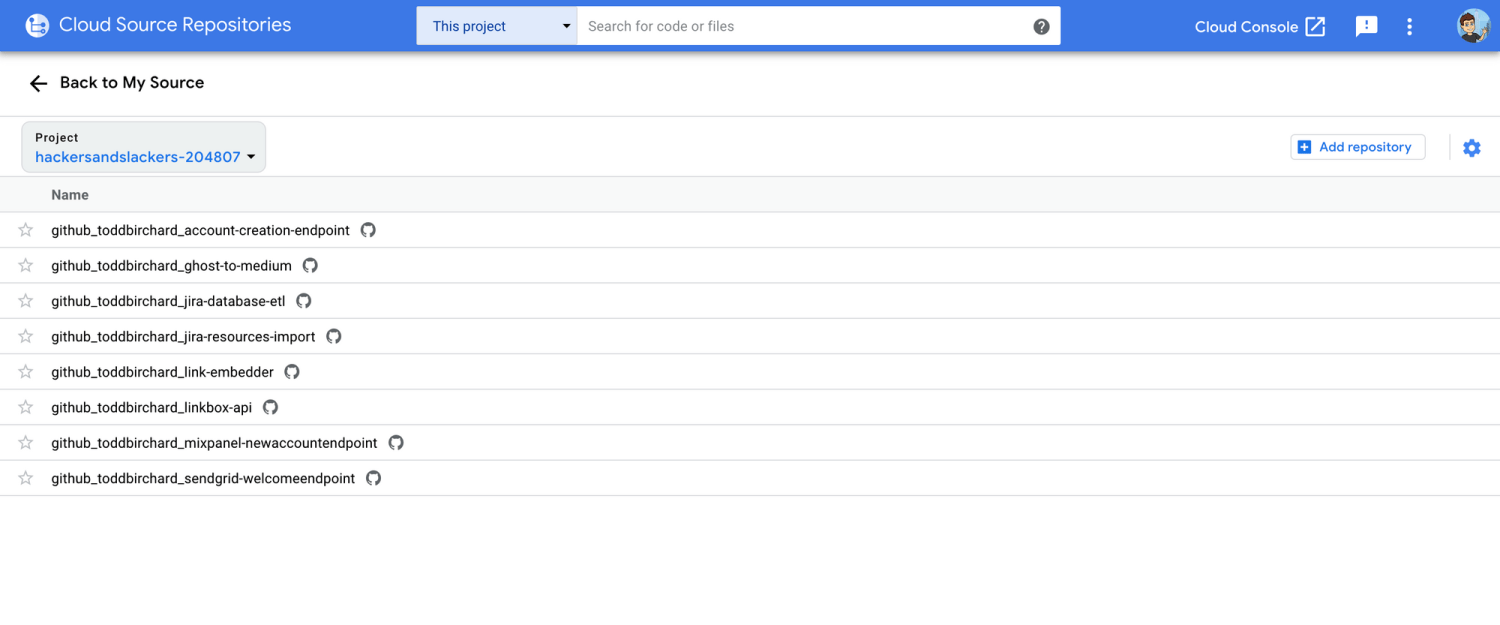Open github_toddbirchard_account-creation-endpoint repository
Image resolution: width=1500 pixels, height=625 pixels.
point(201,230)
